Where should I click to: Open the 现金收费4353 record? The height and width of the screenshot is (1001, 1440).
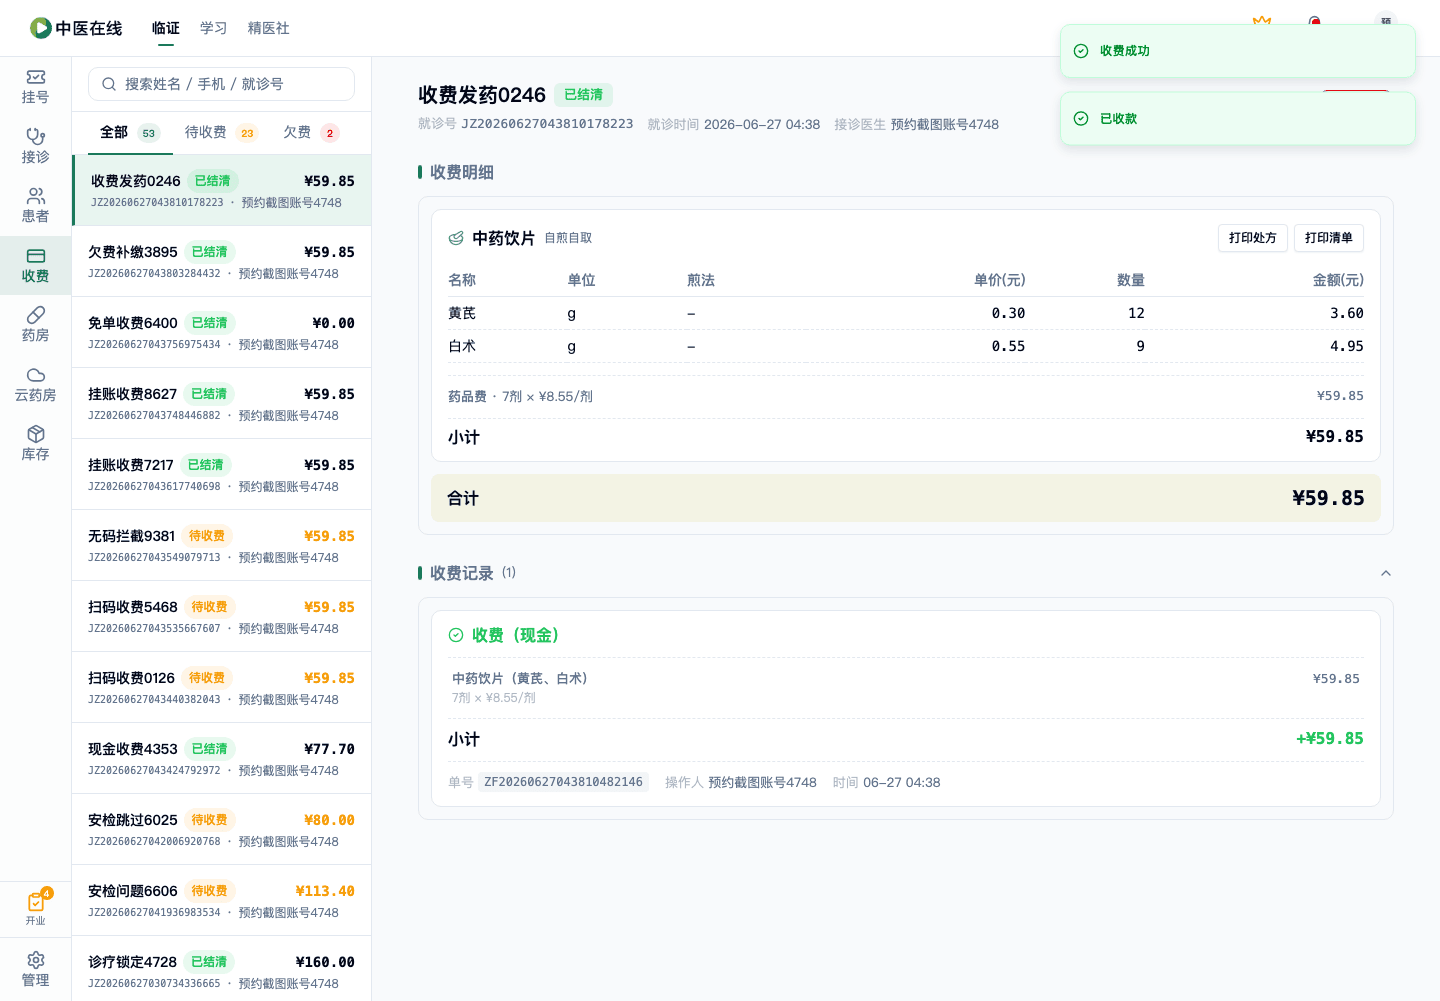coord(222,758)
